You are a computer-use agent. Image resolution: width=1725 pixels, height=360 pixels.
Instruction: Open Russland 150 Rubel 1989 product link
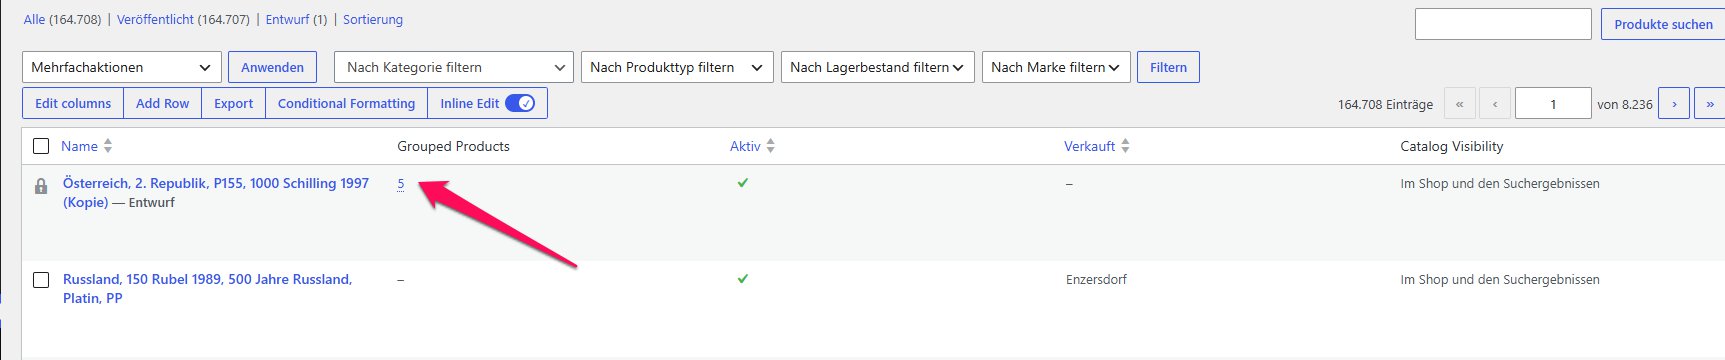tap(207, 288)
